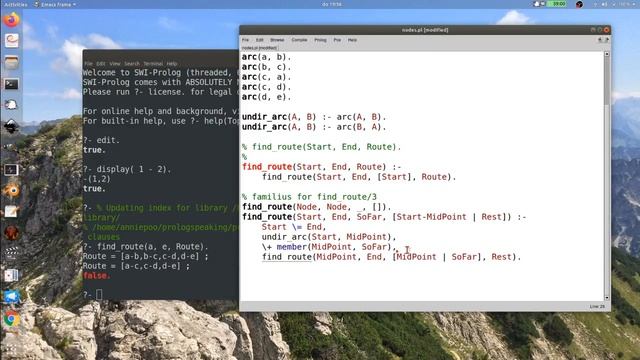
Task: Open Pce menu in nodes.pl editor
Action: click(337, 40)
